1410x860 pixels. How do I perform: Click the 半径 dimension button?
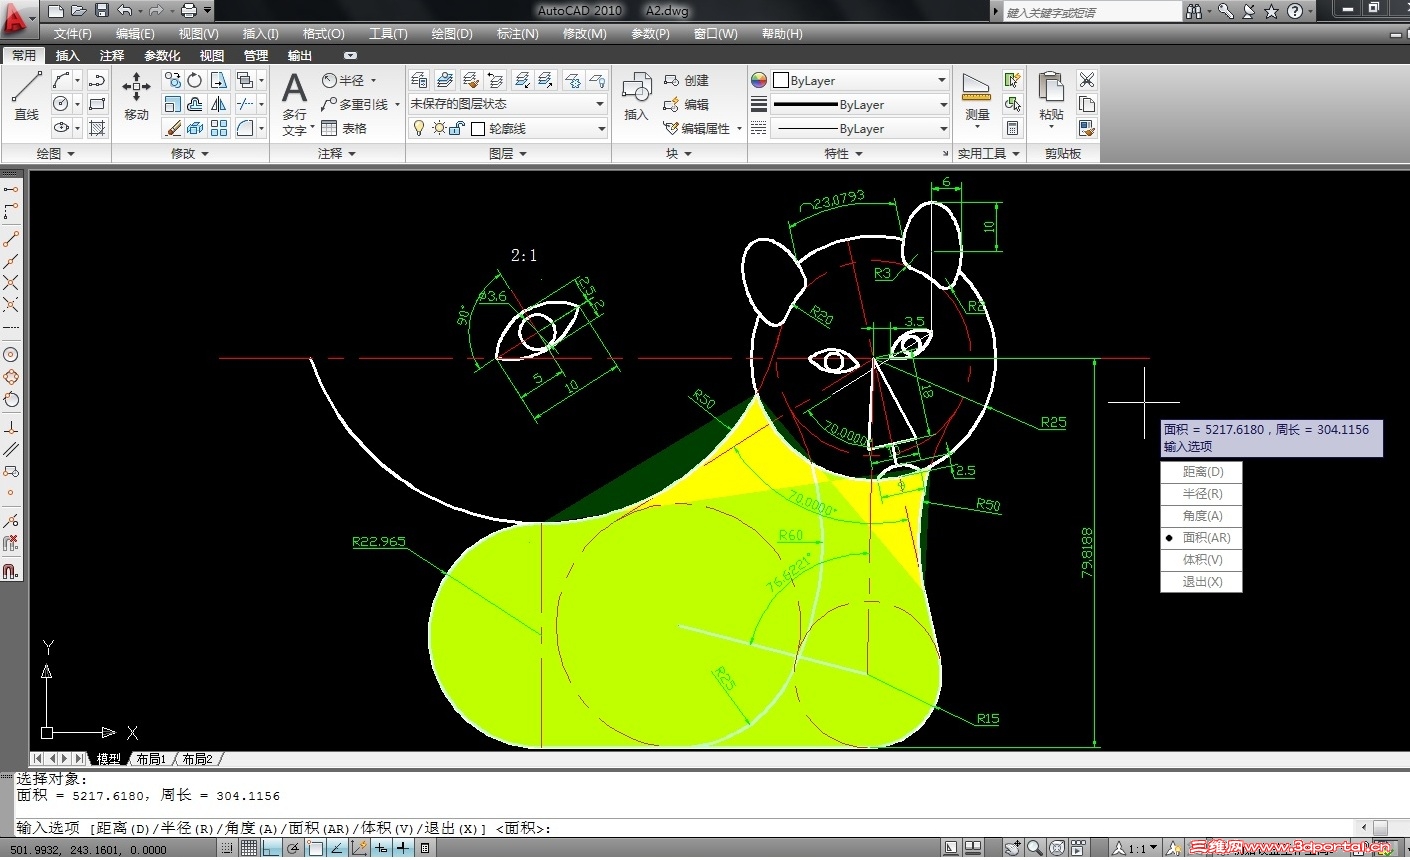coord(349,80)
